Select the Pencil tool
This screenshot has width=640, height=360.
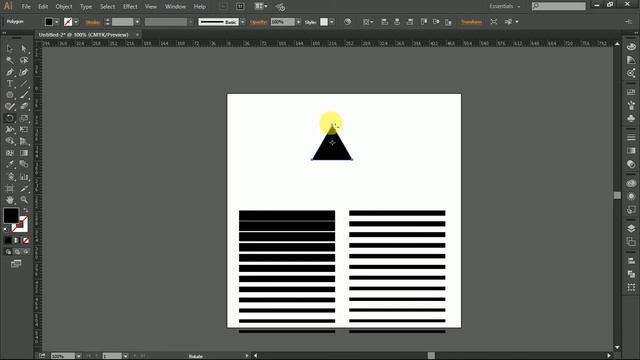(x=10, y=107)
